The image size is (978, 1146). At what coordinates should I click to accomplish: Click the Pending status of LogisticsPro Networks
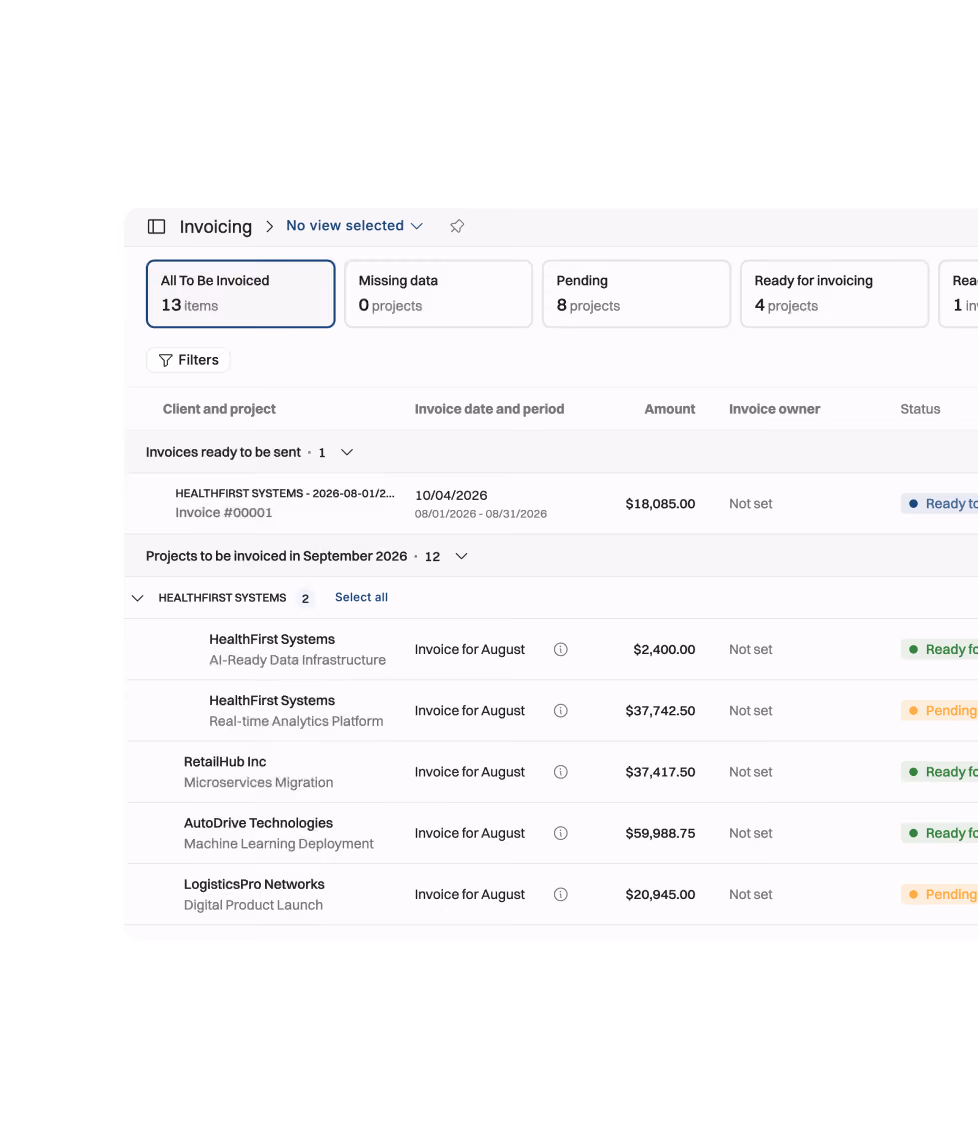(940, 895)
